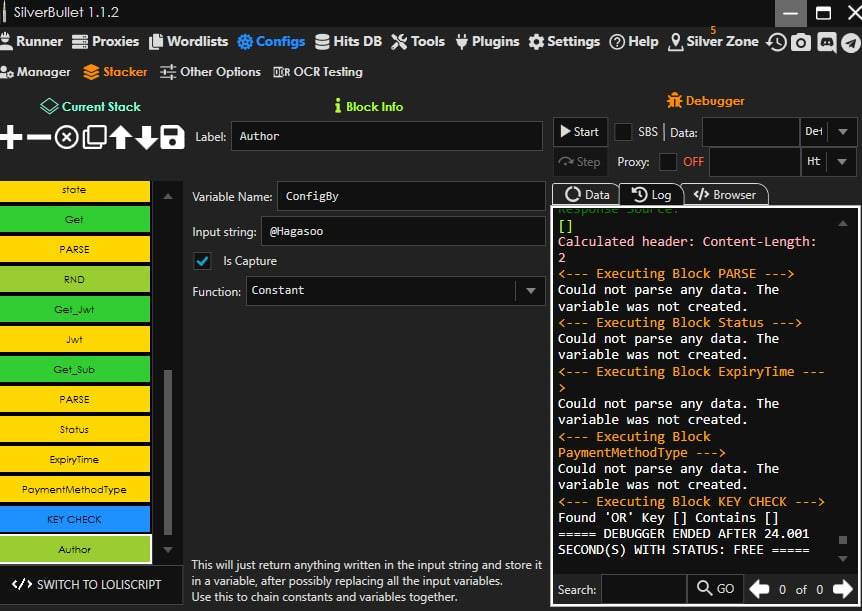The width and height of the screenshot is (862, 611).
Task: Click the add block plus icon
Action: [x=11, y=137]
